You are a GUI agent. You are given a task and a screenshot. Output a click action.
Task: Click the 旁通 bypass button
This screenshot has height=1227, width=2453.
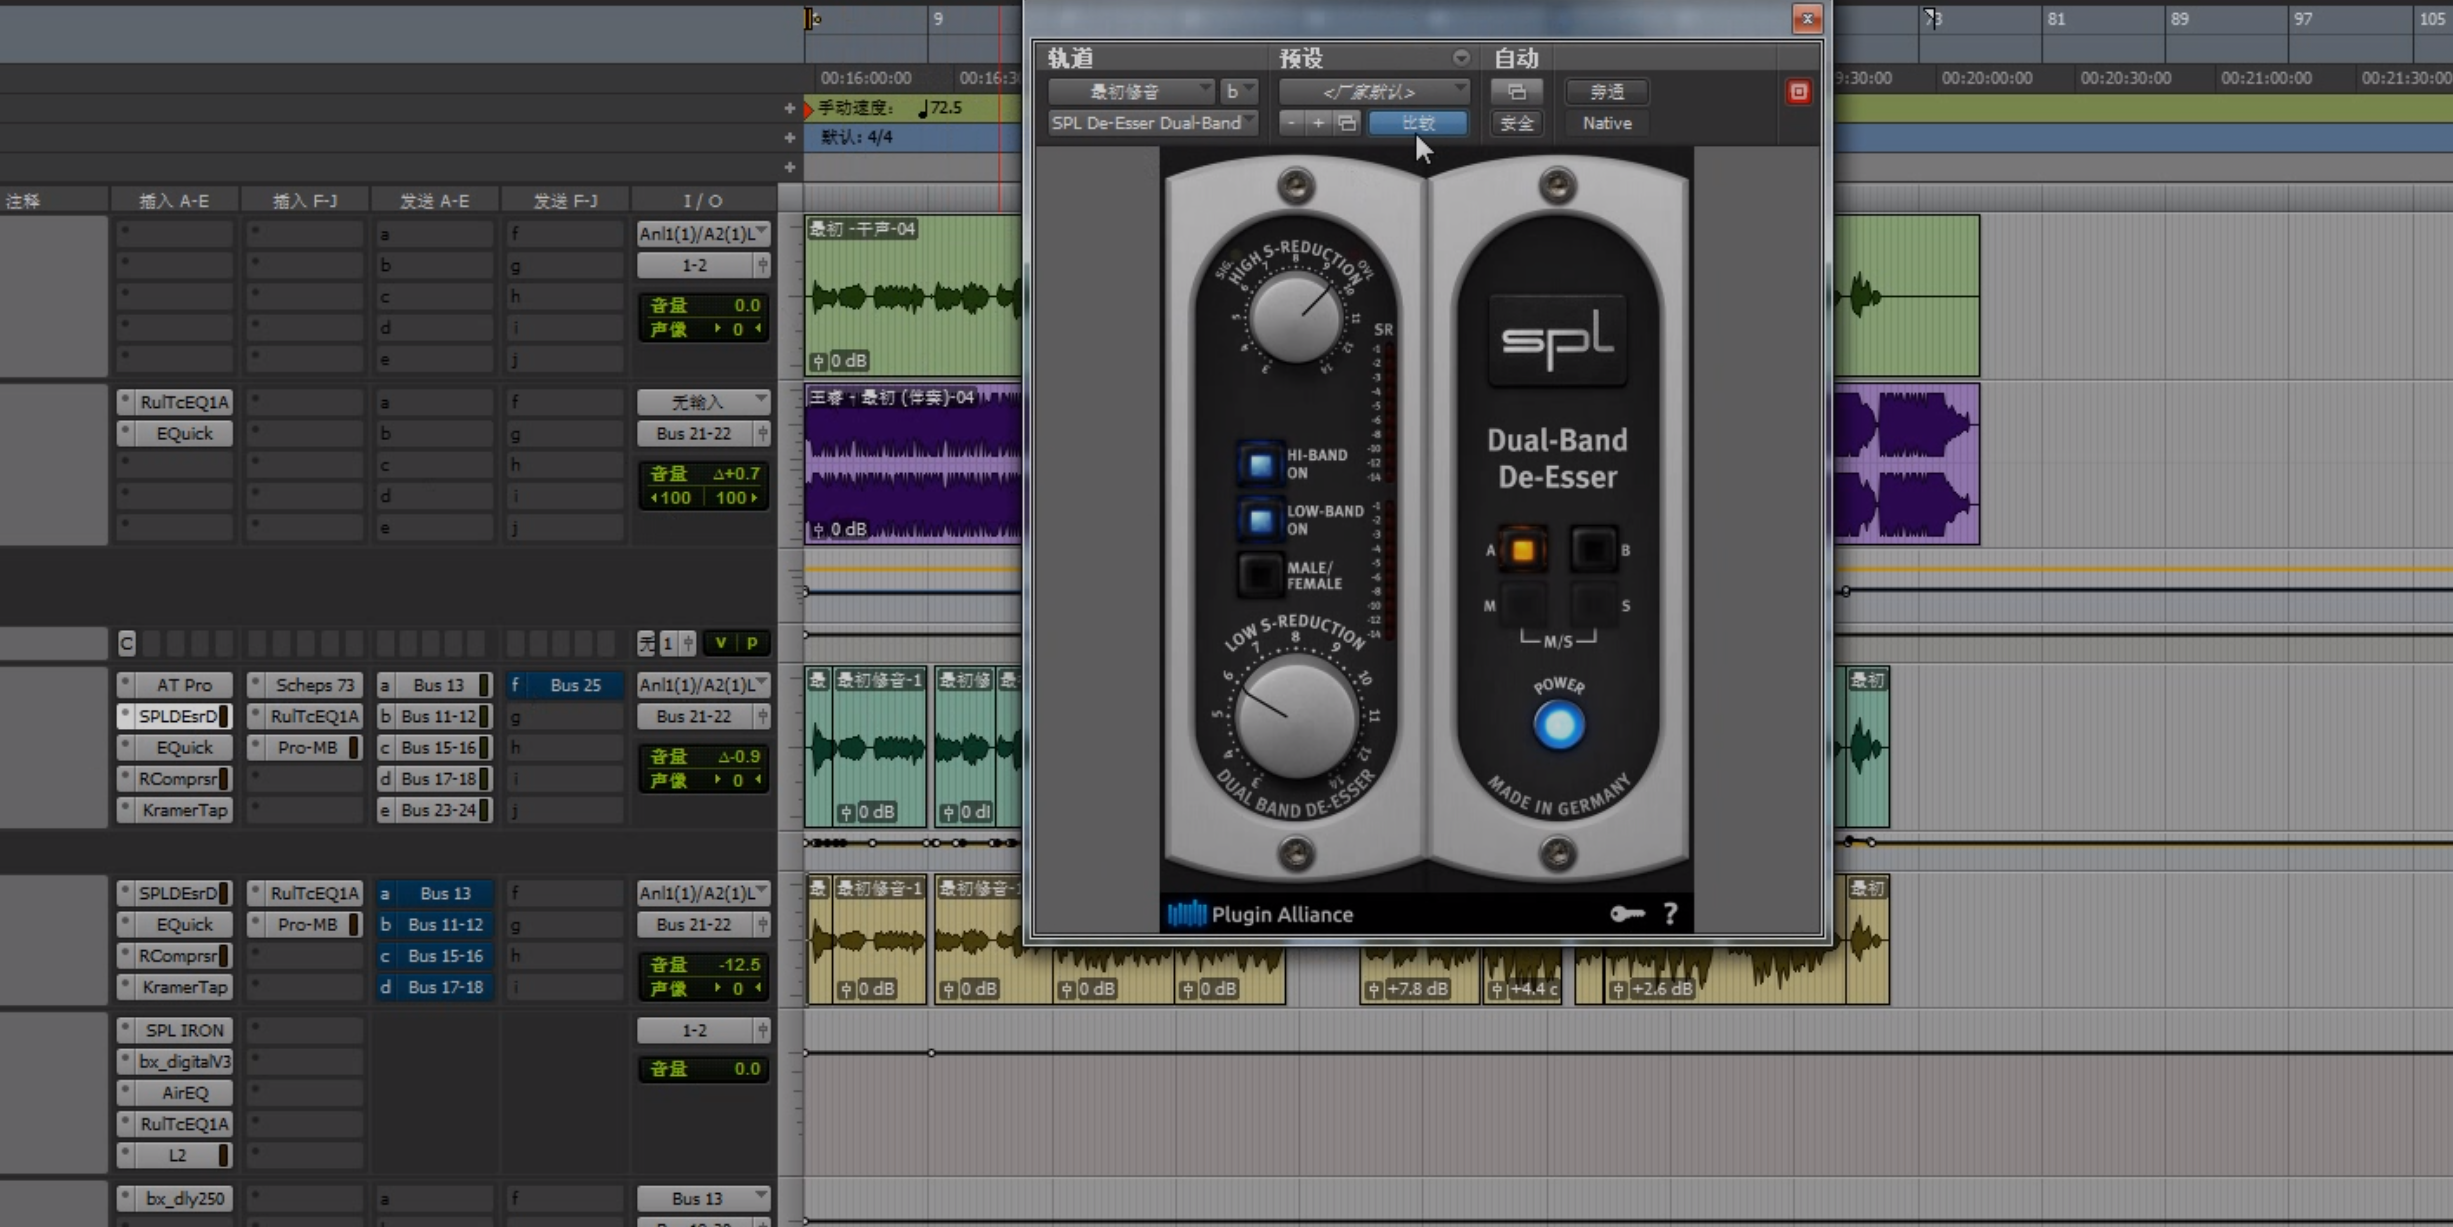point(1606,92)
